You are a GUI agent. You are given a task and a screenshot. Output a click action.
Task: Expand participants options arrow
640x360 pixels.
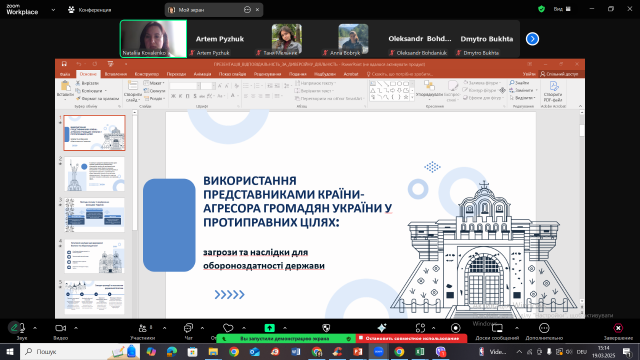(x=164, y=328)
